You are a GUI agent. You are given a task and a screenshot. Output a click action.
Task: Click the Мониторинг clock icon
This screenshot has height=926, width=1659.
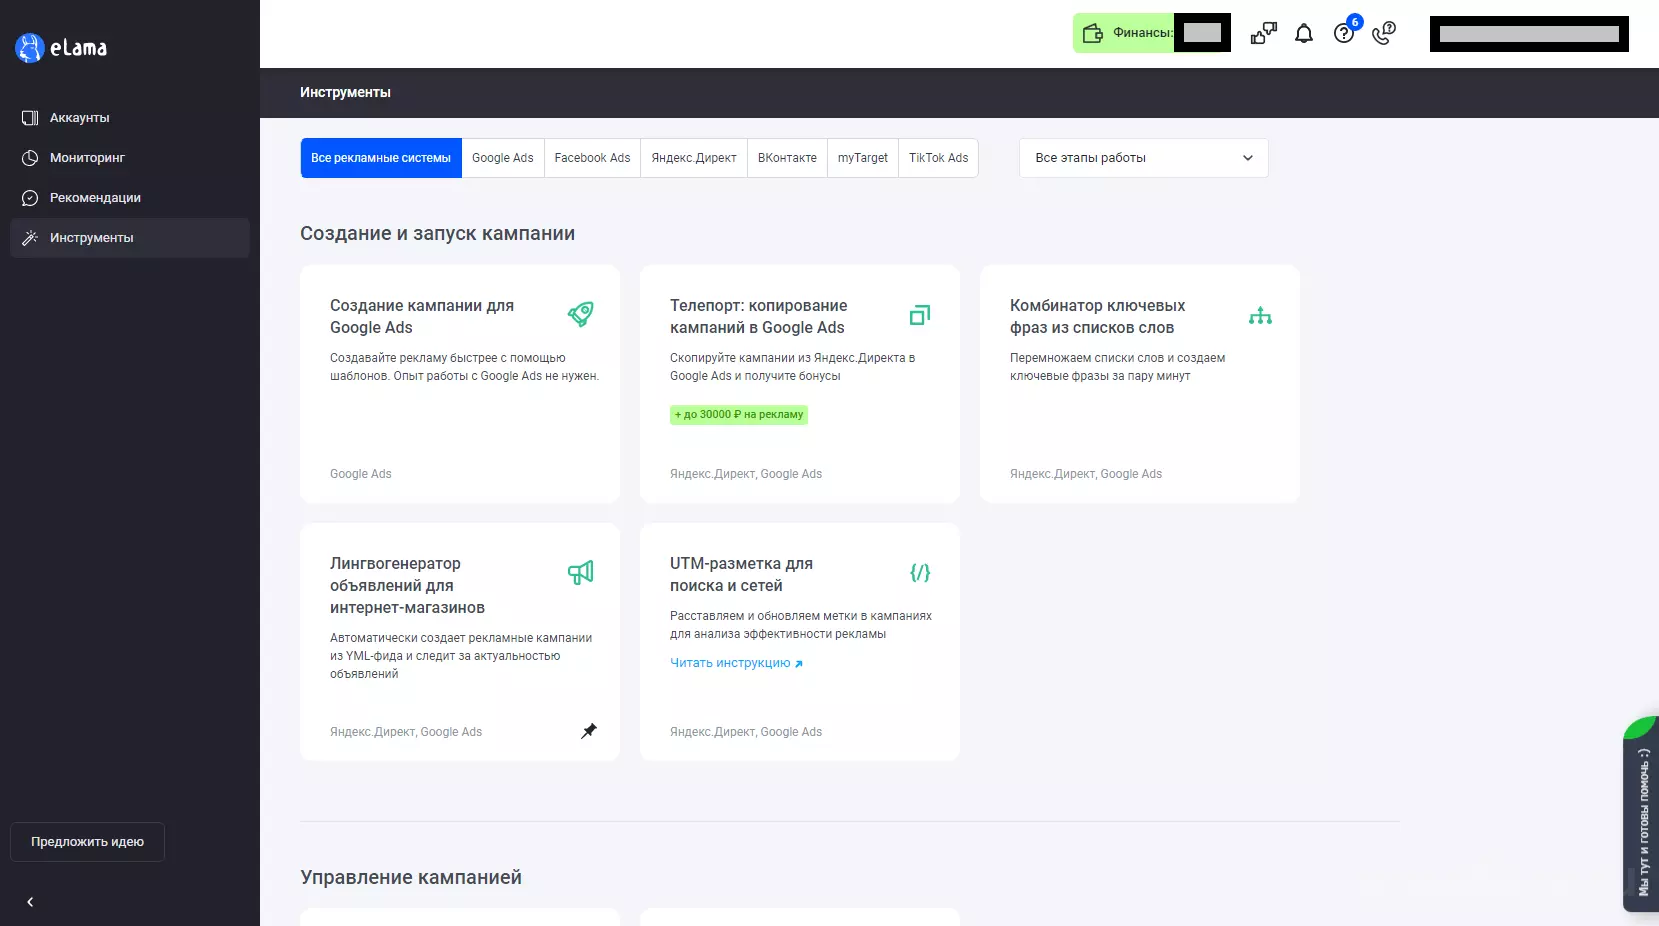click(x=30, y=158)
